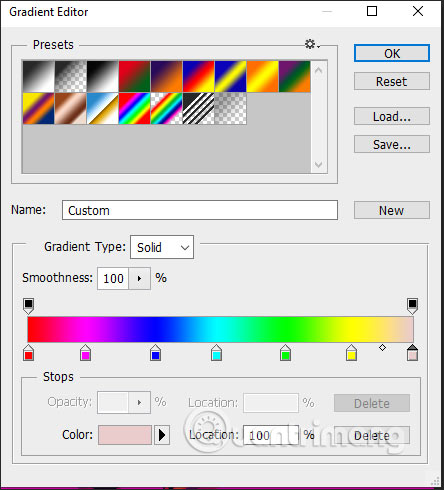Open the presets gear menu
This screenshot has width=444, height=490.
[312, 44]
